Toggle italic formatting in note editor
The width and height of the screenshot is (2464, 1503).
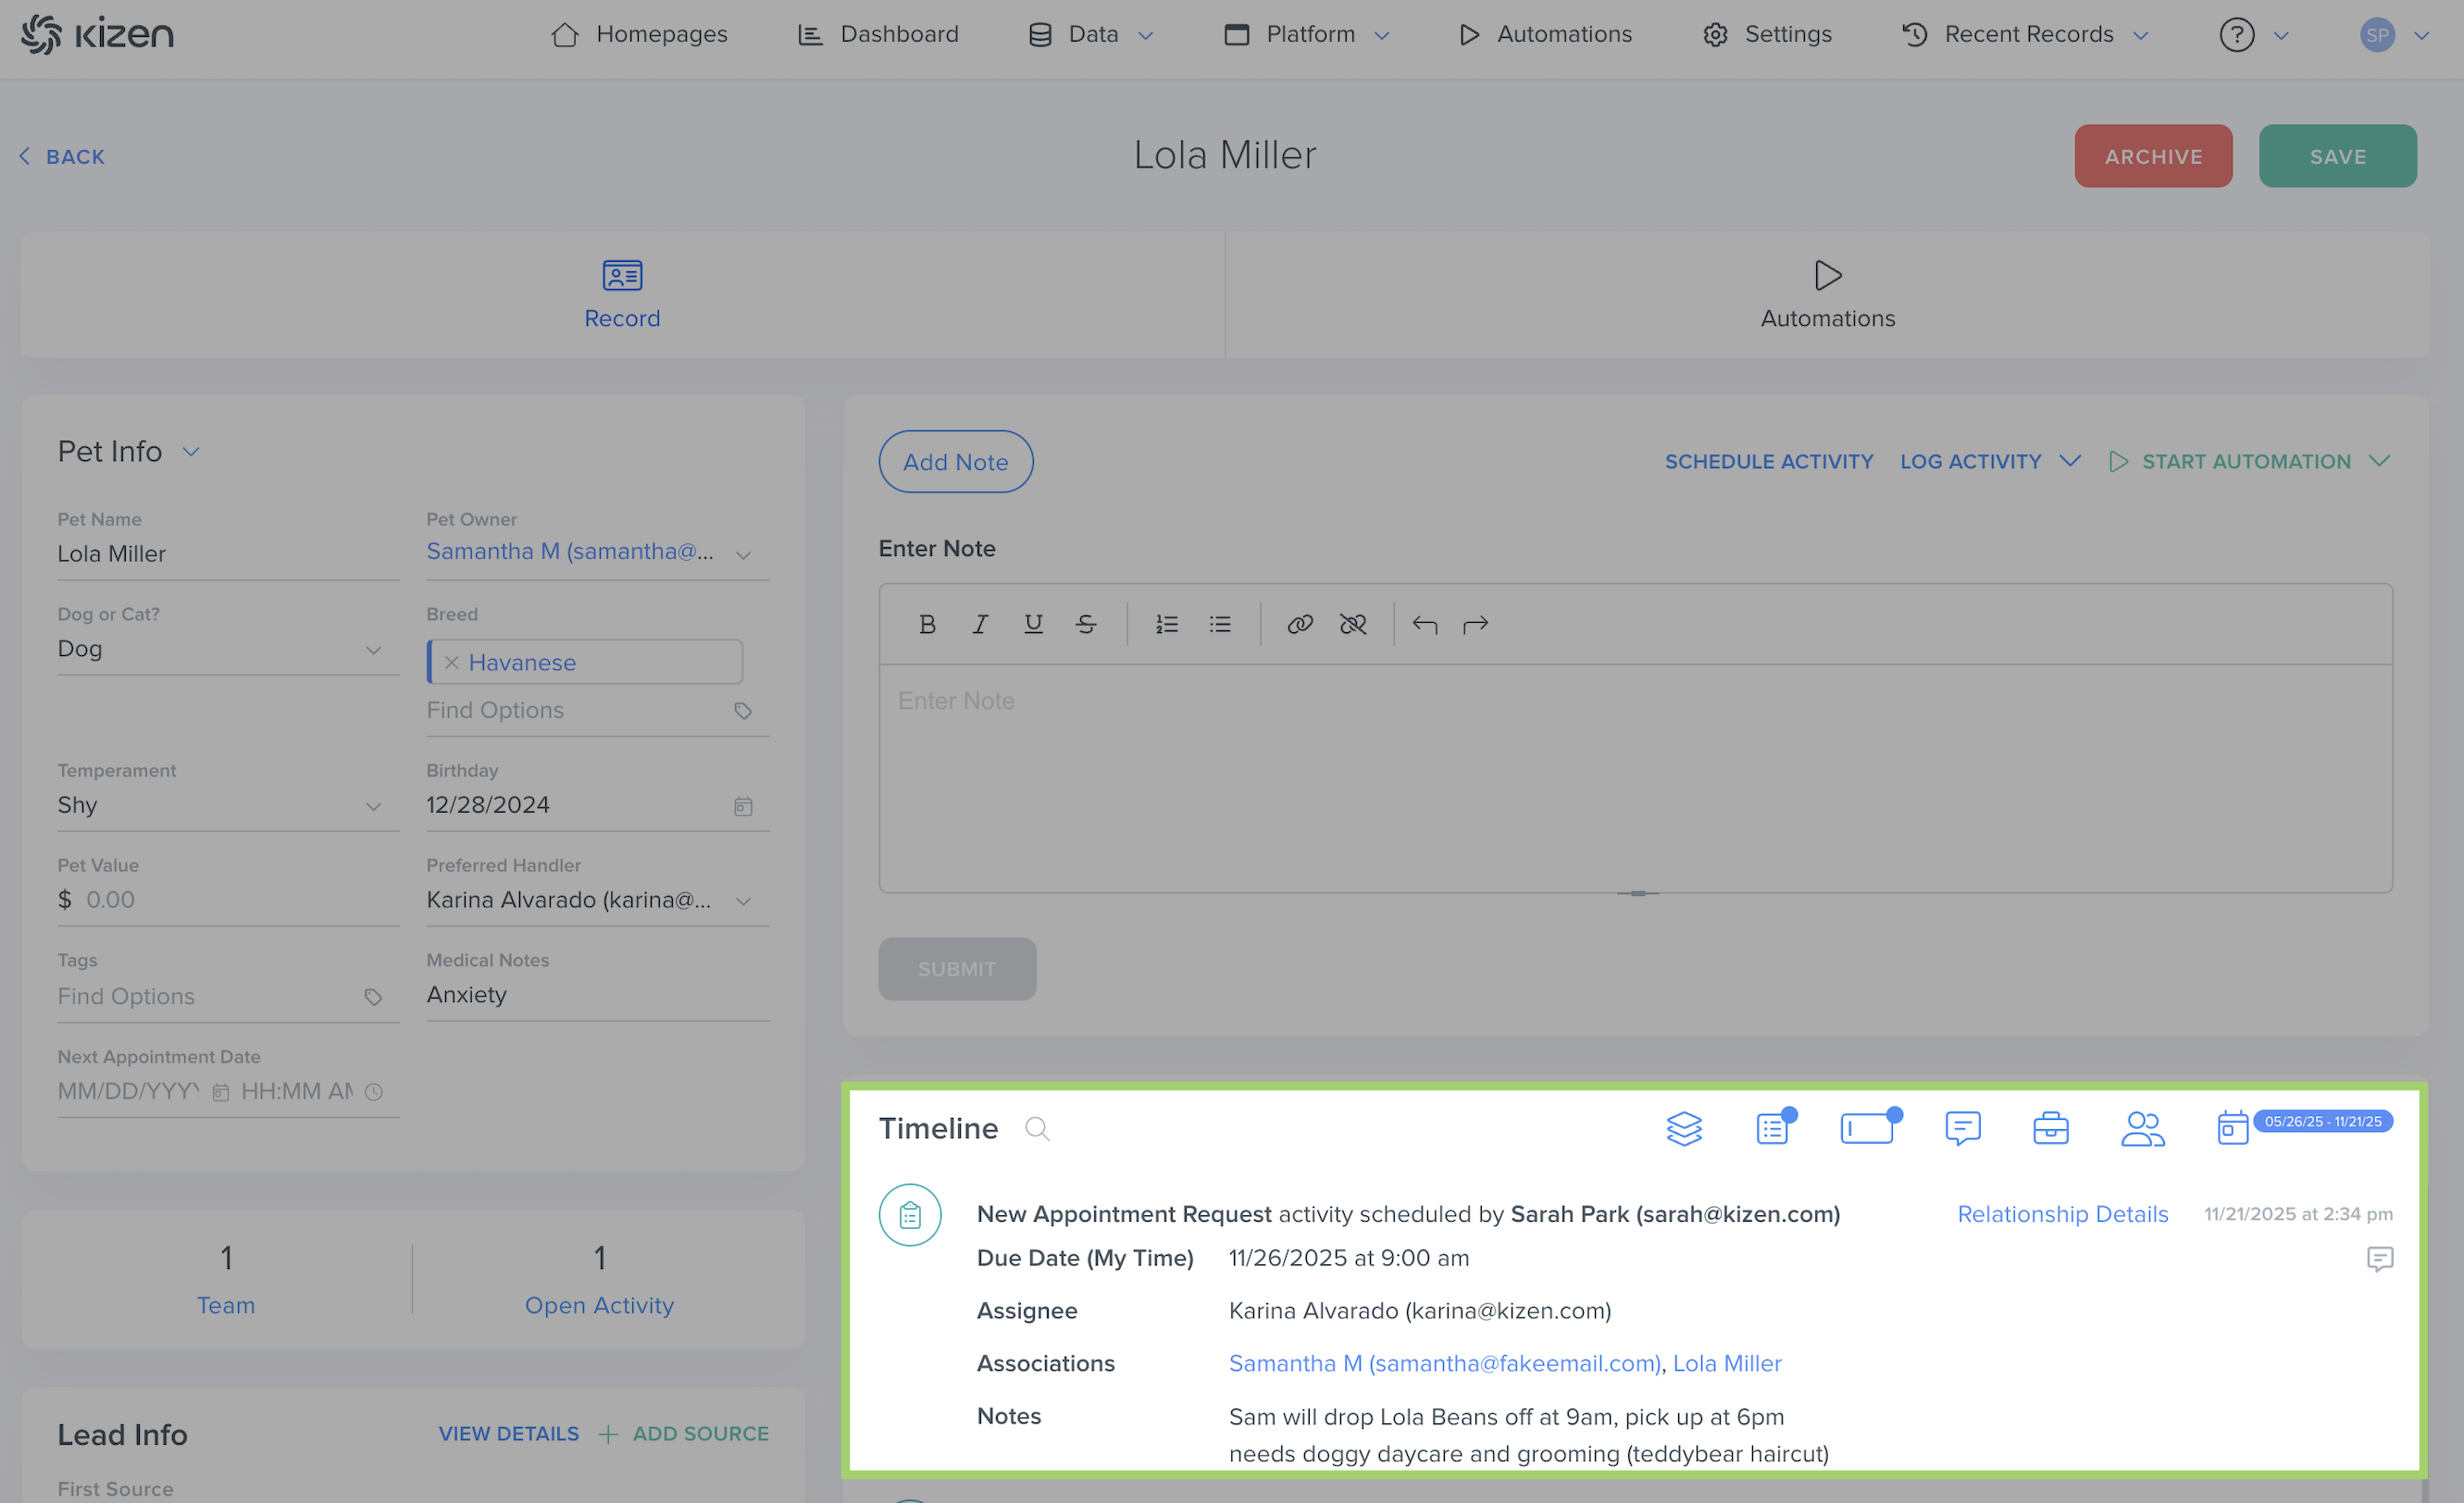tap(980, 624)
